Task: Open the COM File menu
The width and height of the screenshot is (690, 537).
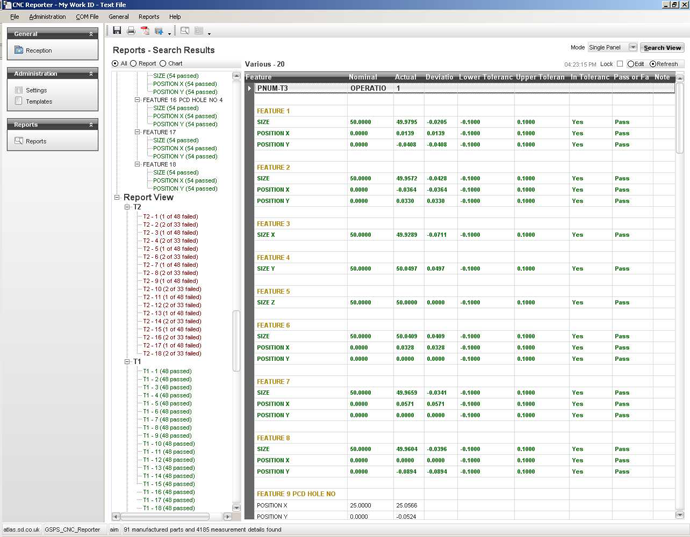Action: [87, 17]
